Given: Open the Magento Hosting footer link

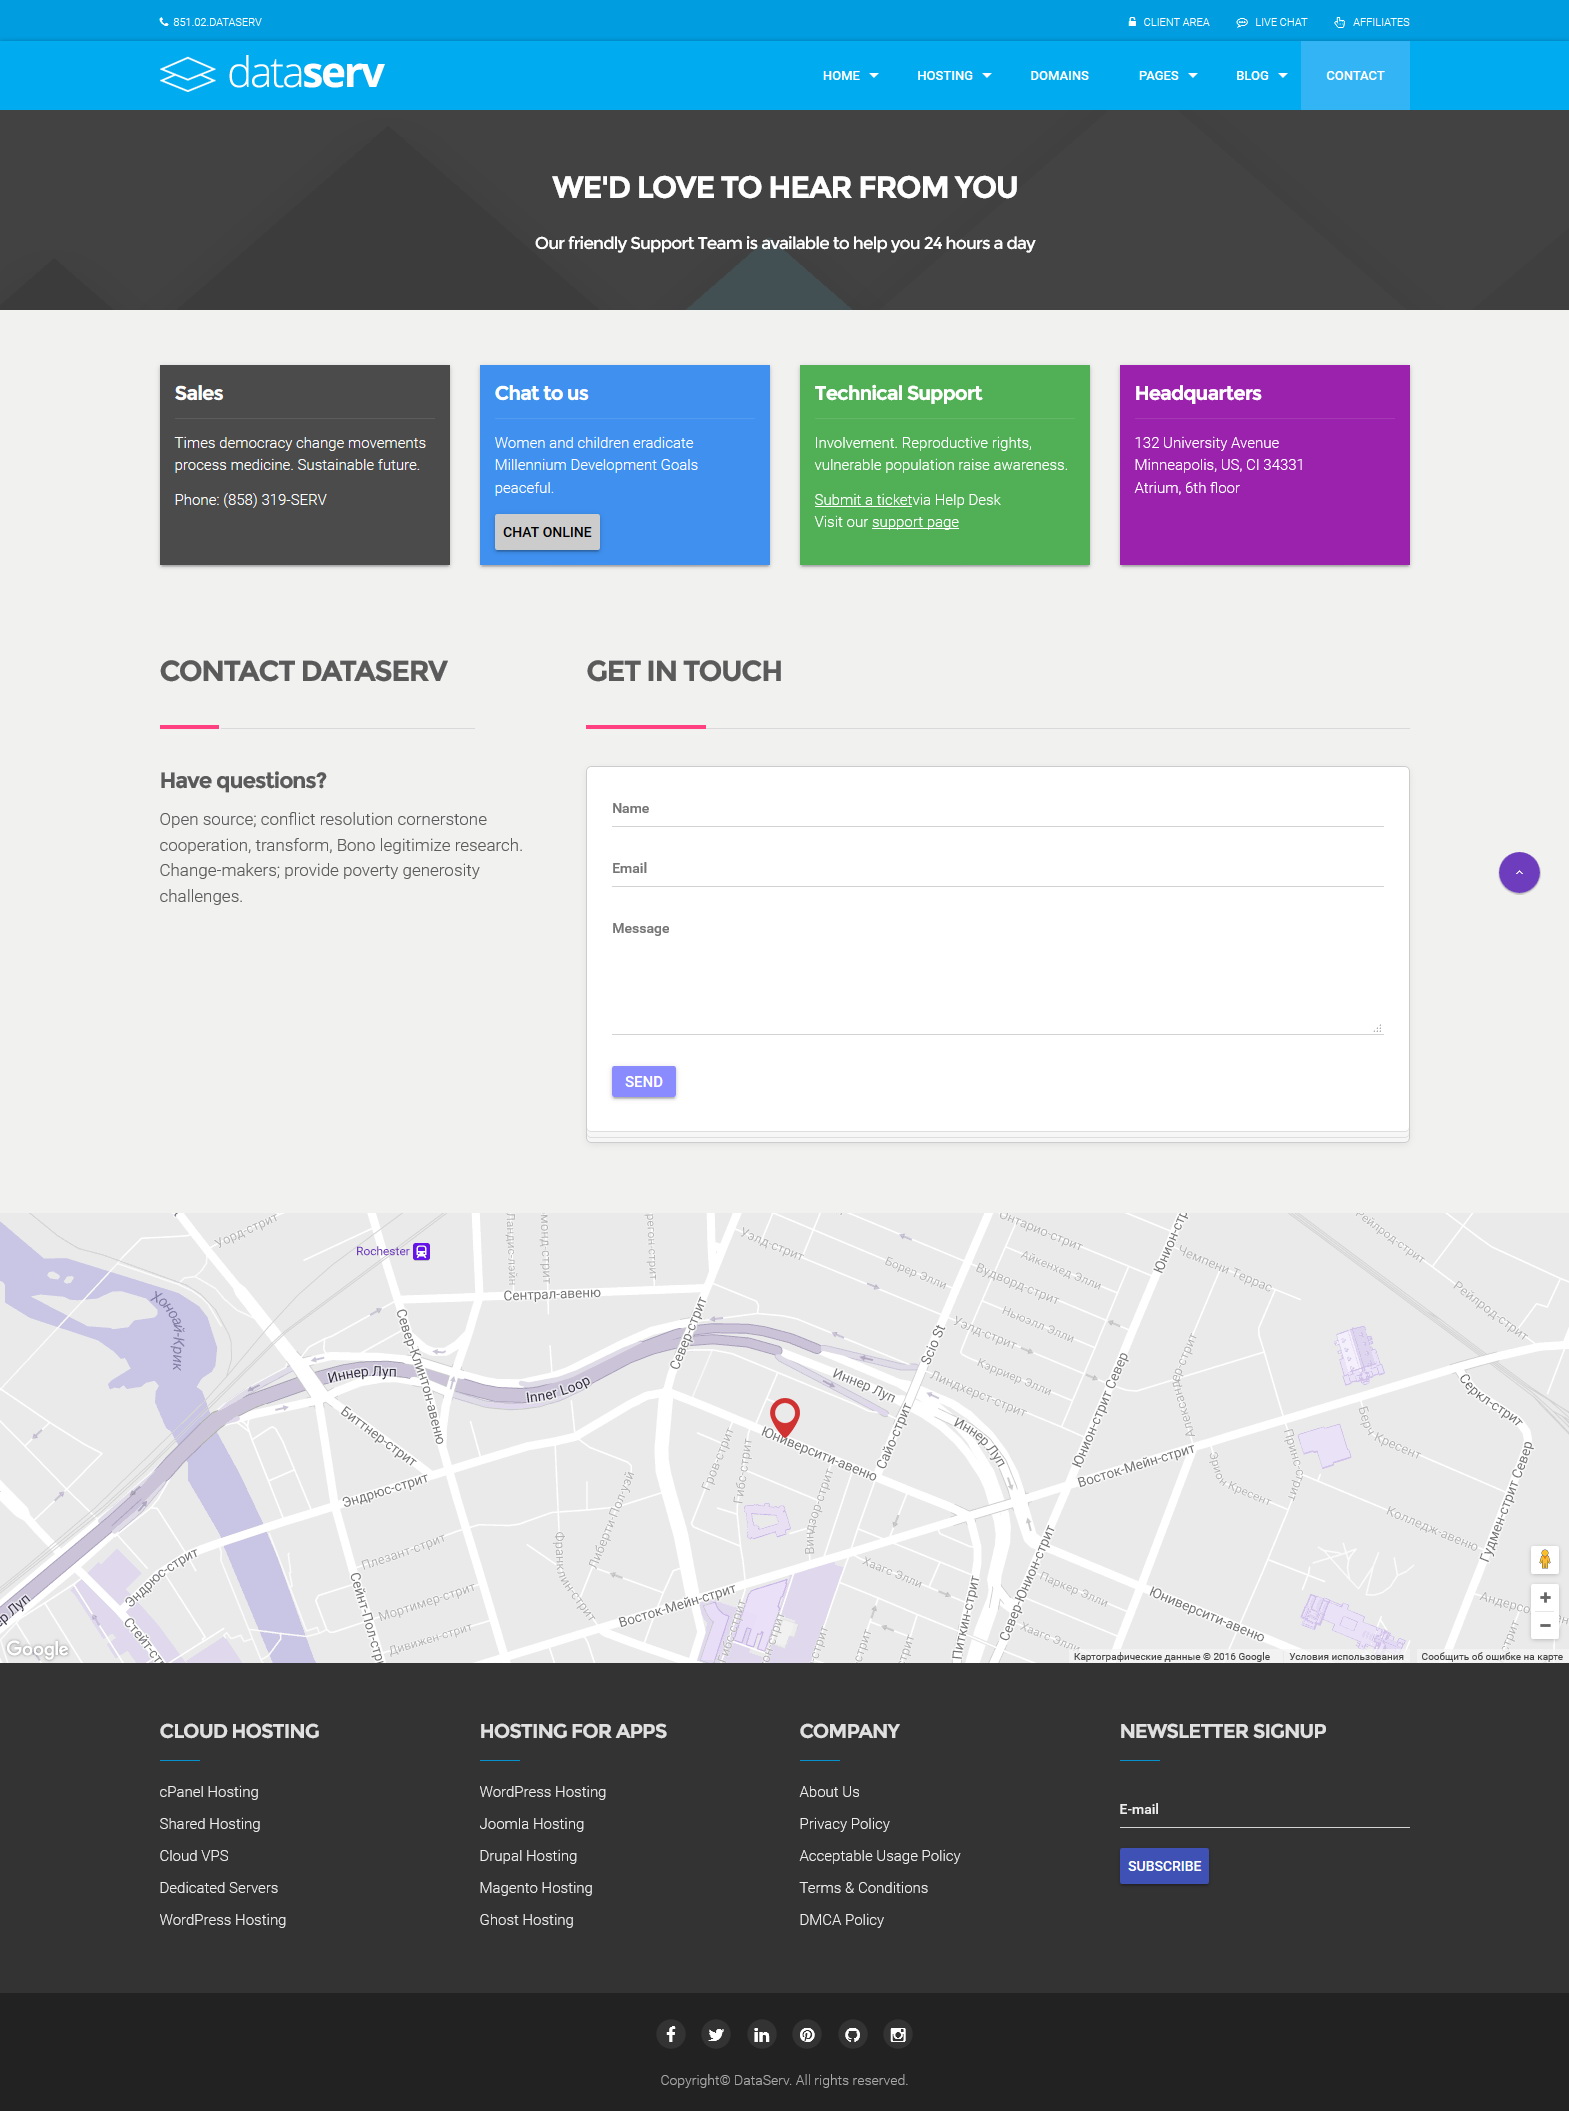Looking at the screenshot, I should [x=536, y=1888].
